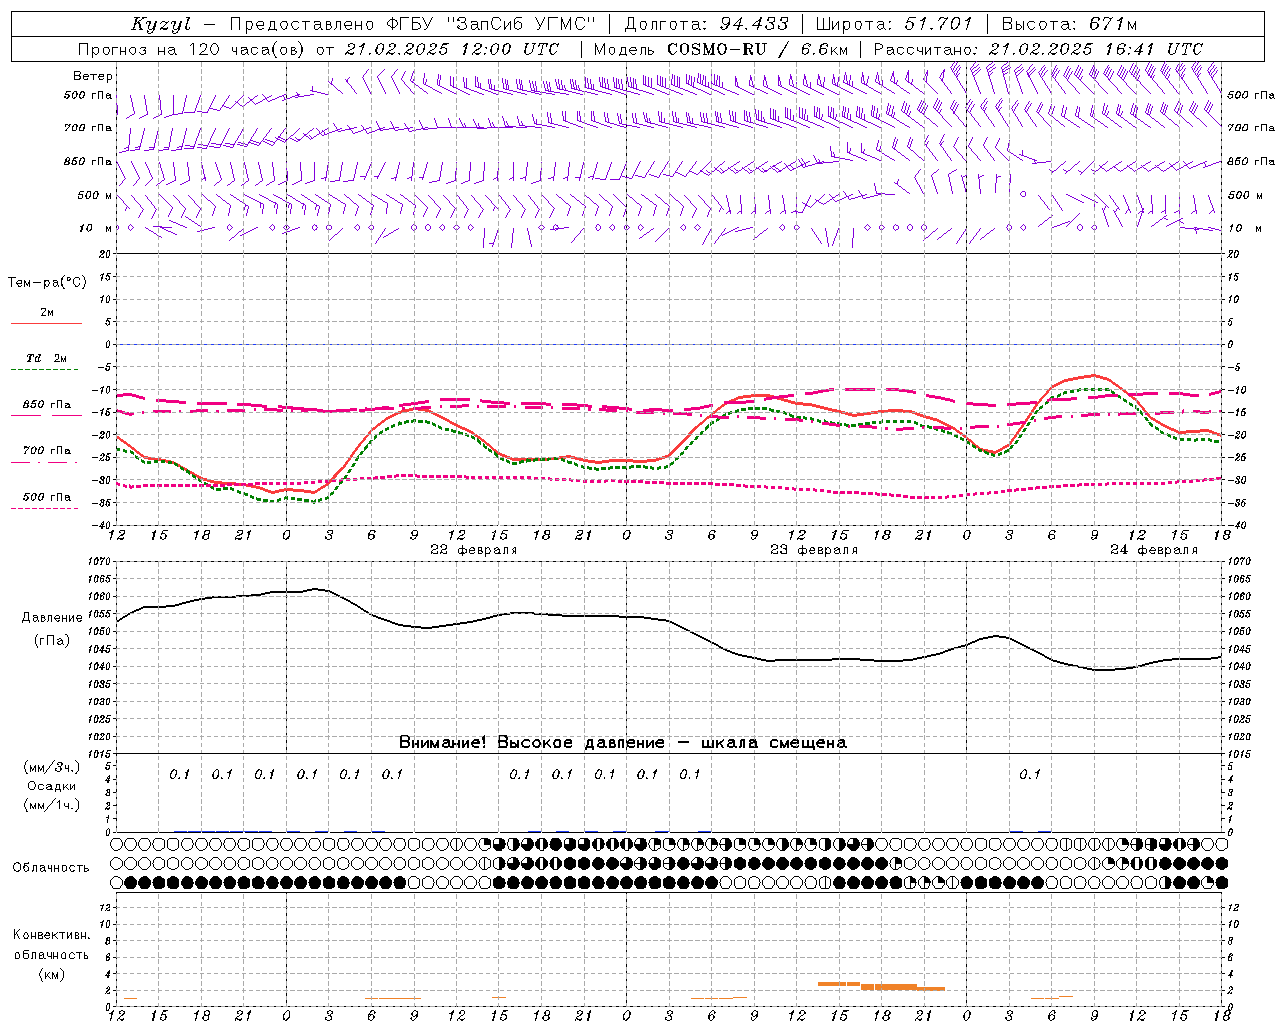Screen dimensions: 1280x1024
Task: Click the dashed line sample under "Td 2м"
Action: coord(45,370)
